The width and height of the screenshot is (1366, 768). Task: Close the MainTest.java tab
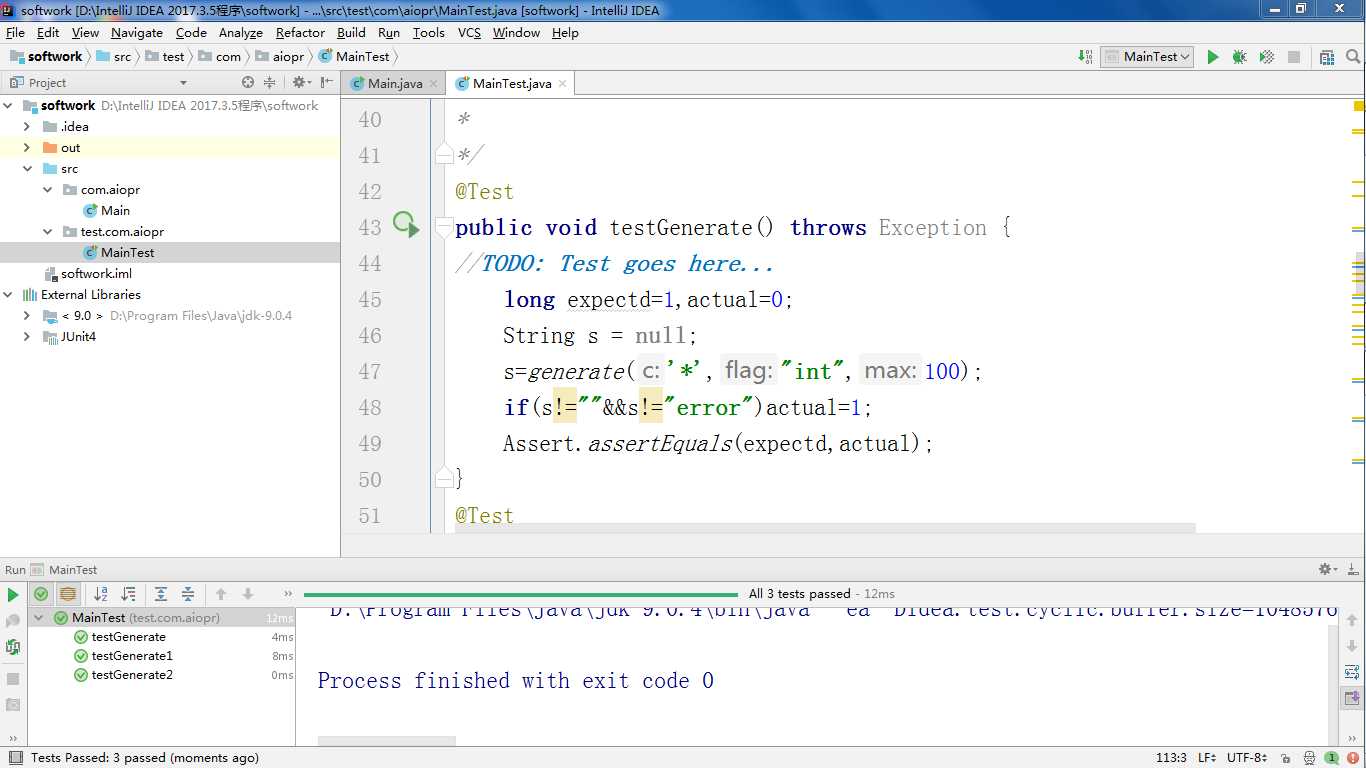[x=563, y=84]
